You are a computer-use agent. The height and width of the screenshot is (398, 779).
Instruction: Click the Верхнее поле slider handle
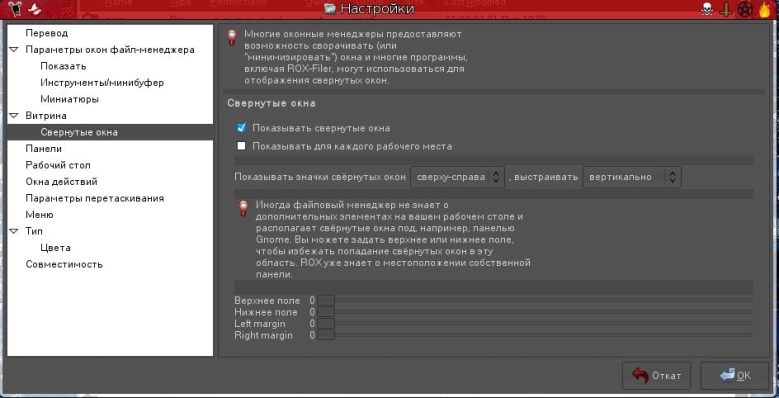coord(326,301)
